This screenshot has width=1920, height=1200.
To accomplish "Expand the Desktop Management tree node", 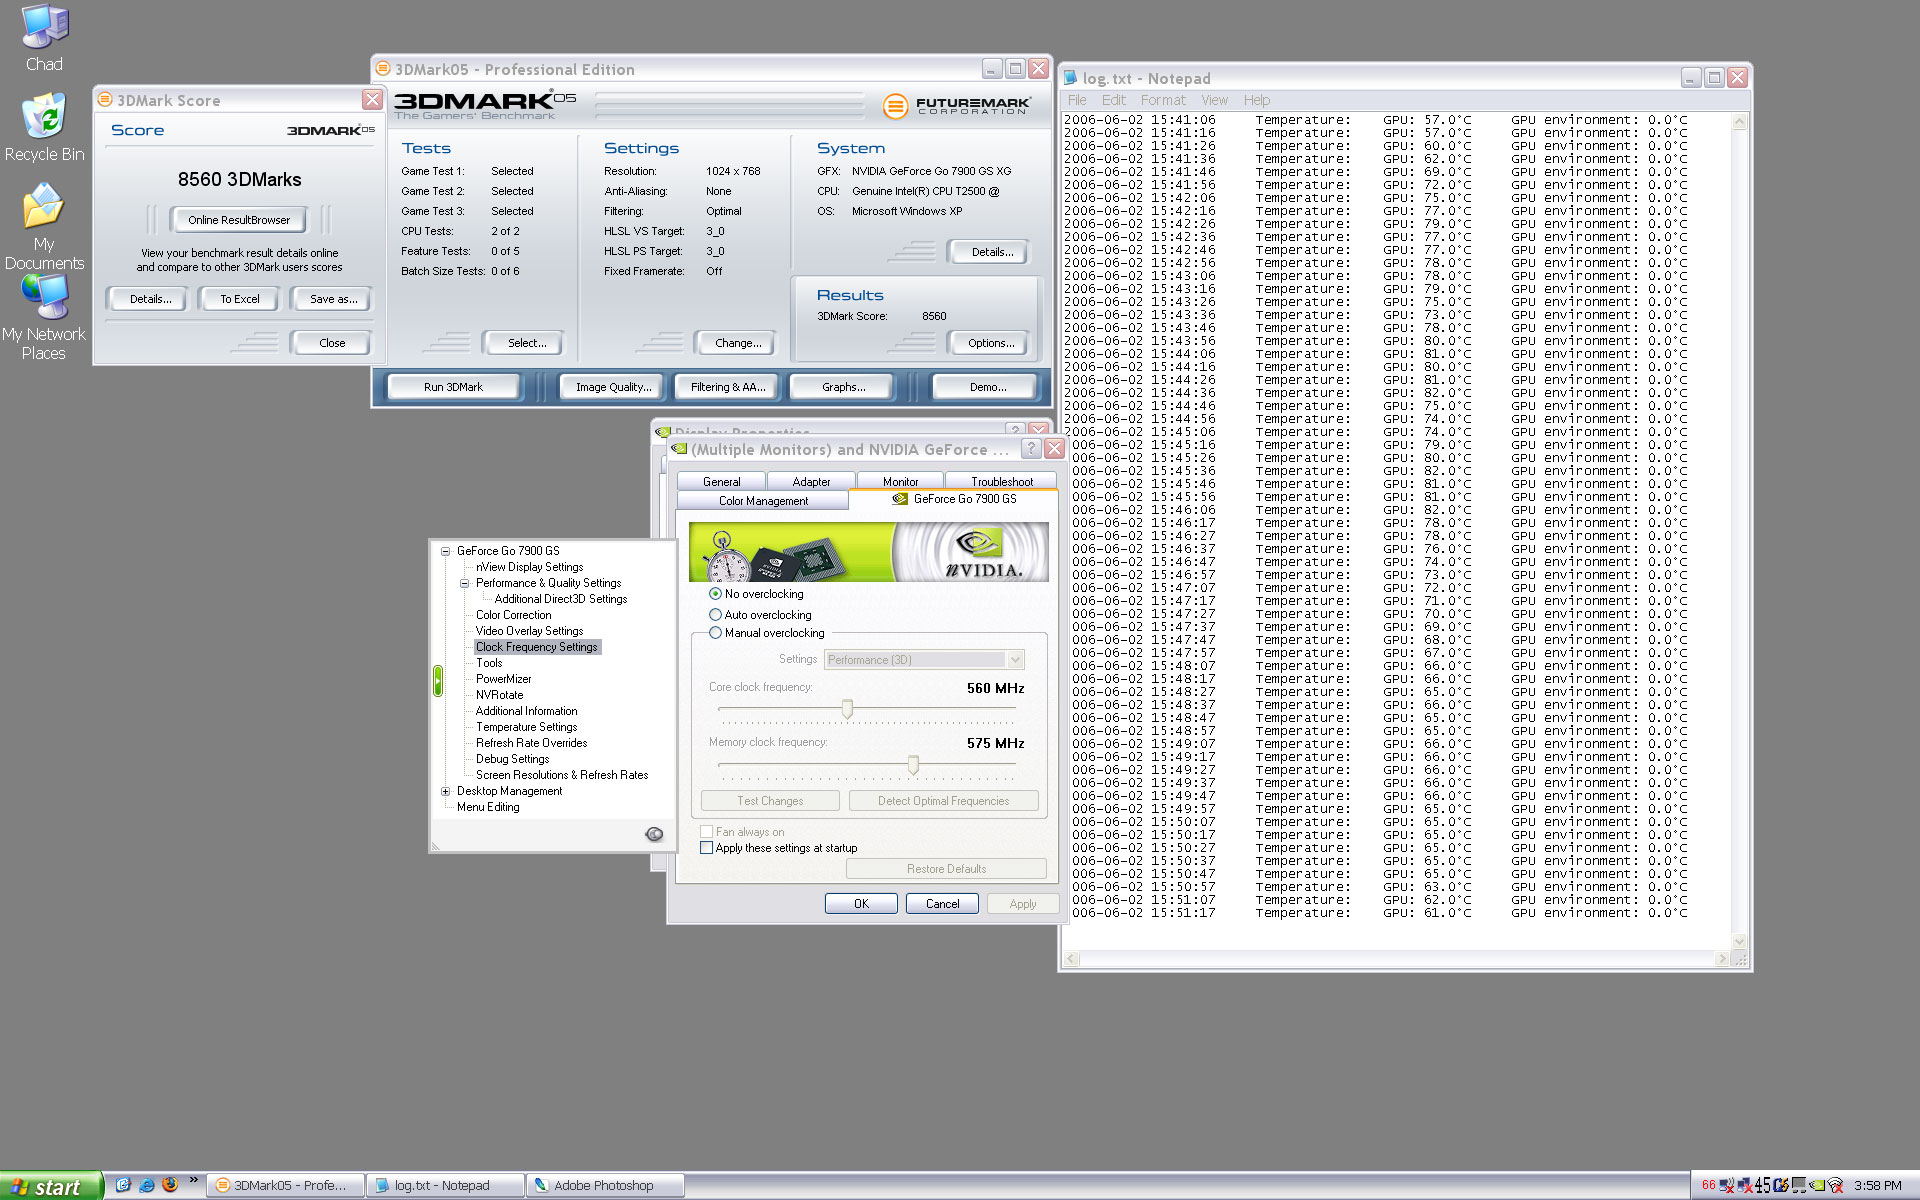I will (445, 791).
